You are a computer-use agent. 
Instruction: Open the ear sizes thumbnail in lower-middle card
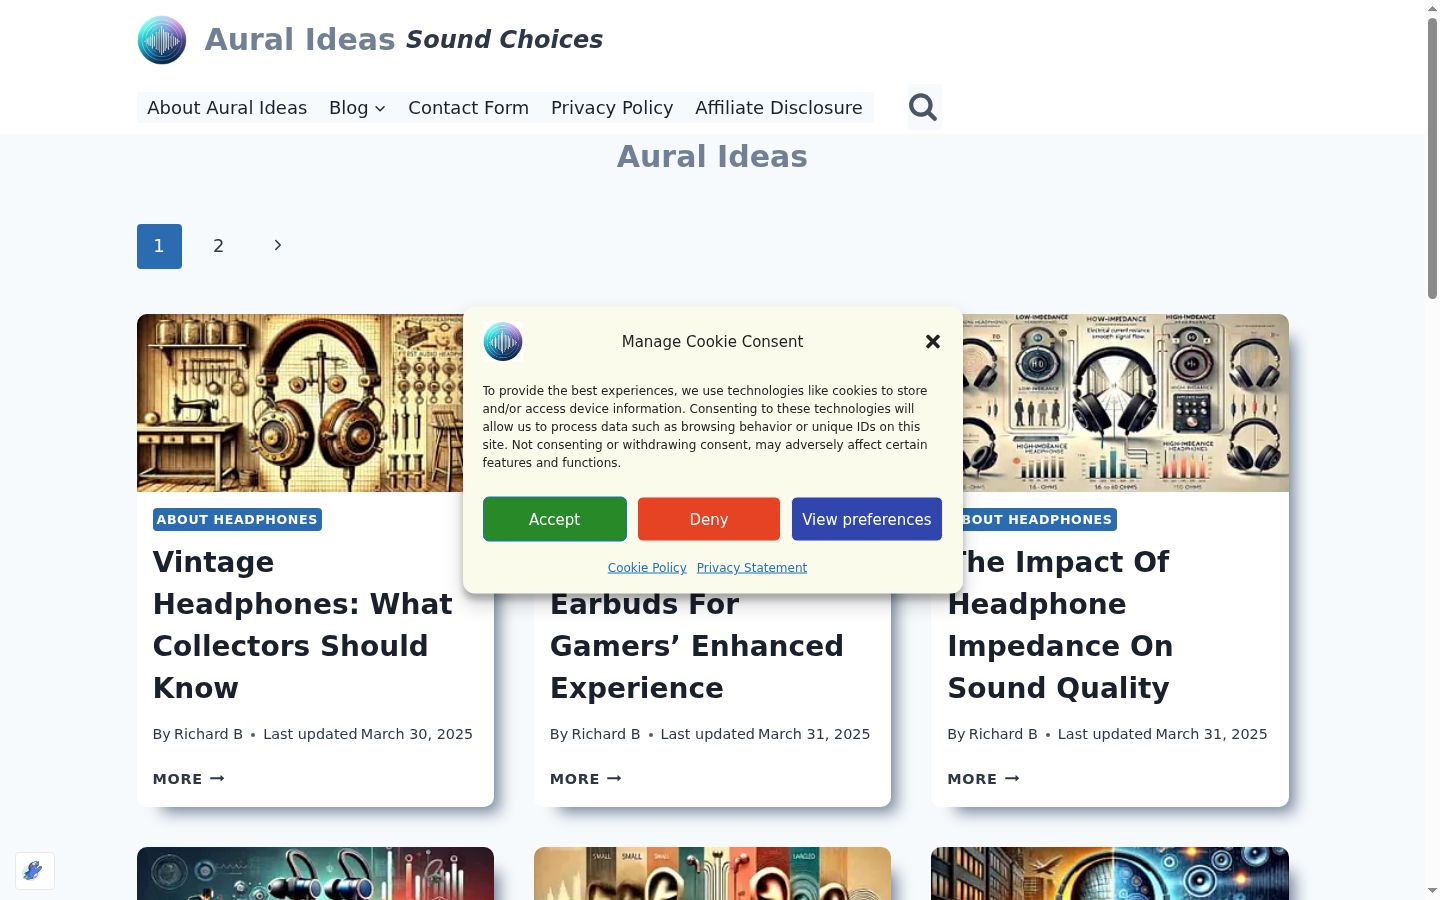pyautogui.click(x=712, y=873)
